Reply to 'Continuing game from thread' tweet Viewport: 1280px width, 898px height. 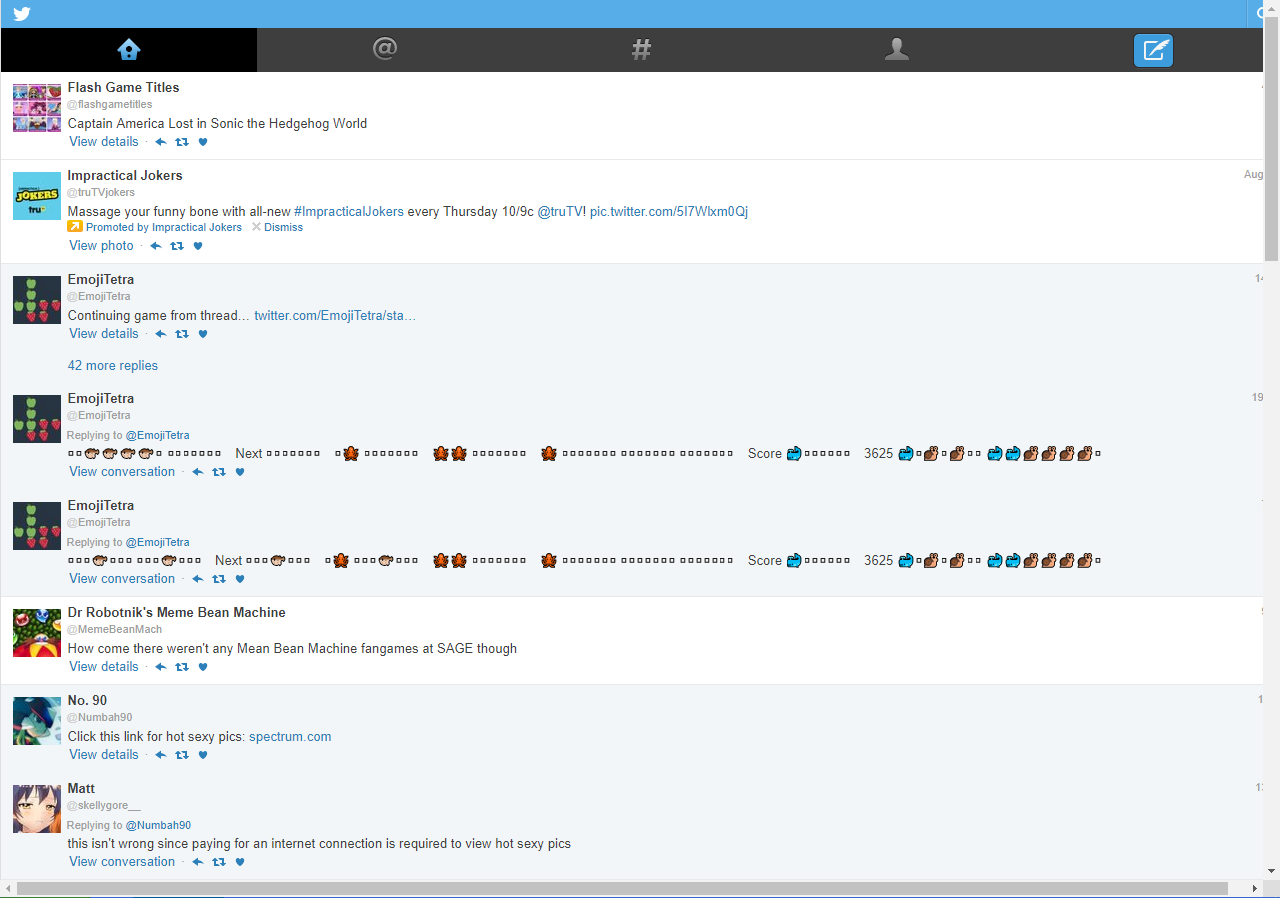[x=160, y=334]
